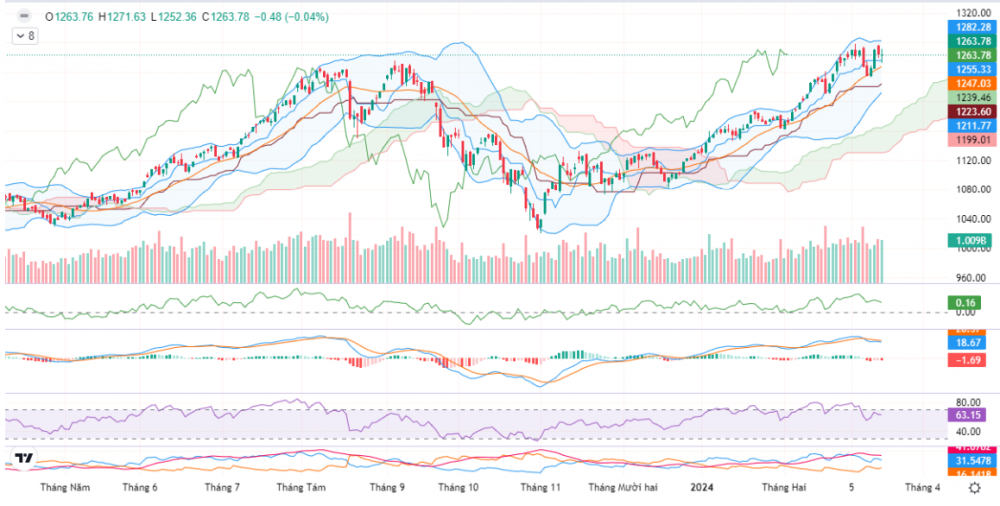
Task: Expand the indicator legend showing 8
Action: coord(24,35)
